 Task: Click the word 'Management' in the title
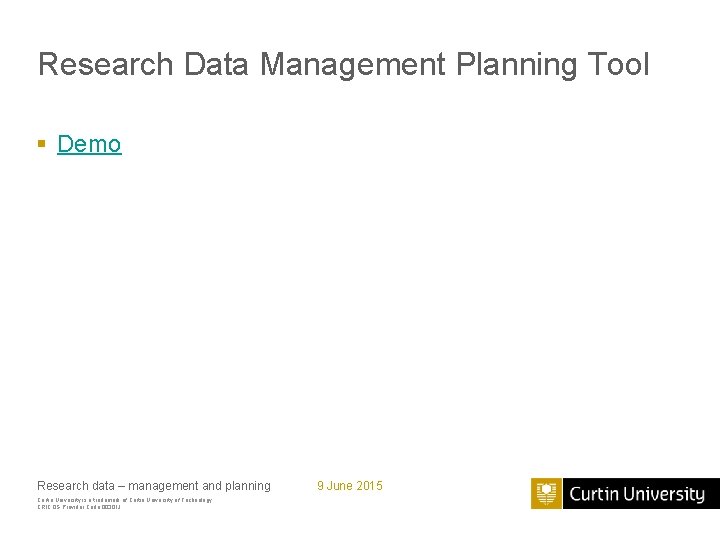point(352,65)
